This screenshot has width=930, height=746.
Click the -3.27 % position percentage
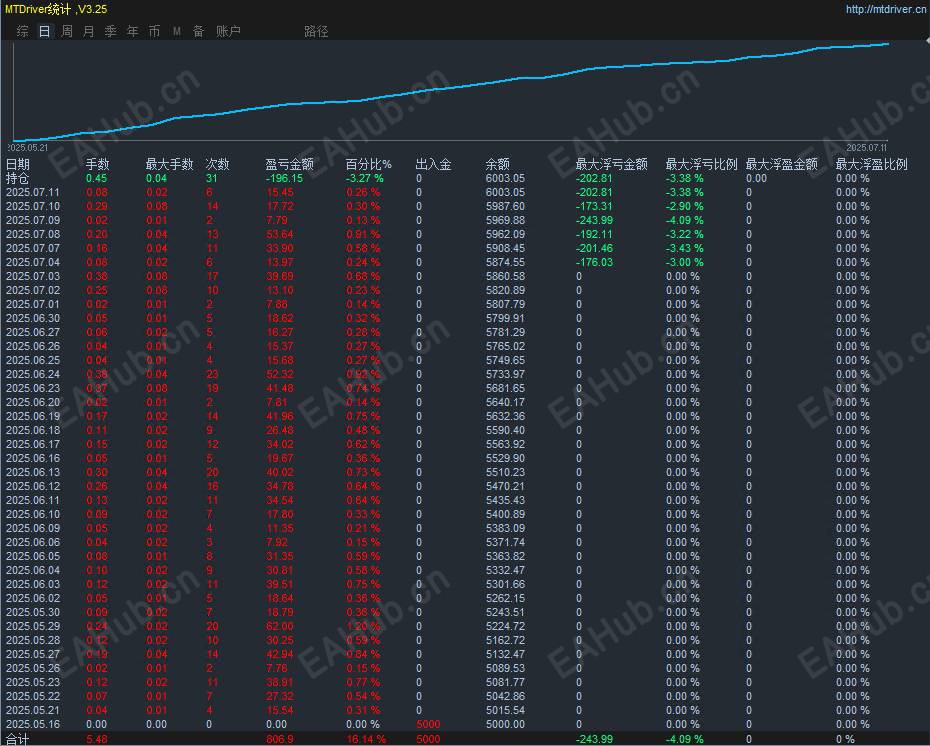pyautogui.click(x=365, y=178)
